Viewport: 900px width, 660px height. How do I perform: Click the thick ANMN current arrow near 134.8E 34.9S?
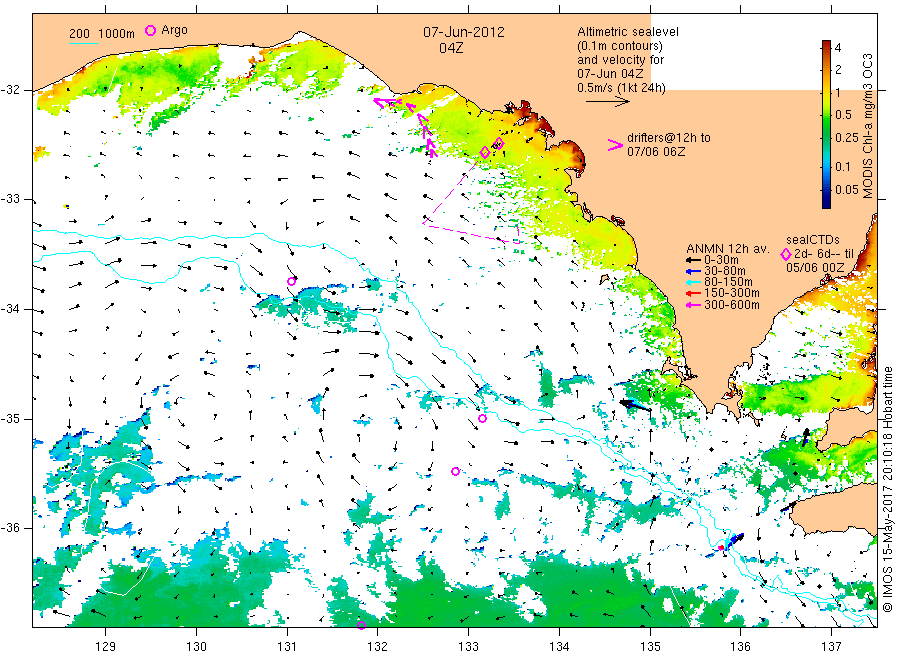(x=635, y=406)
